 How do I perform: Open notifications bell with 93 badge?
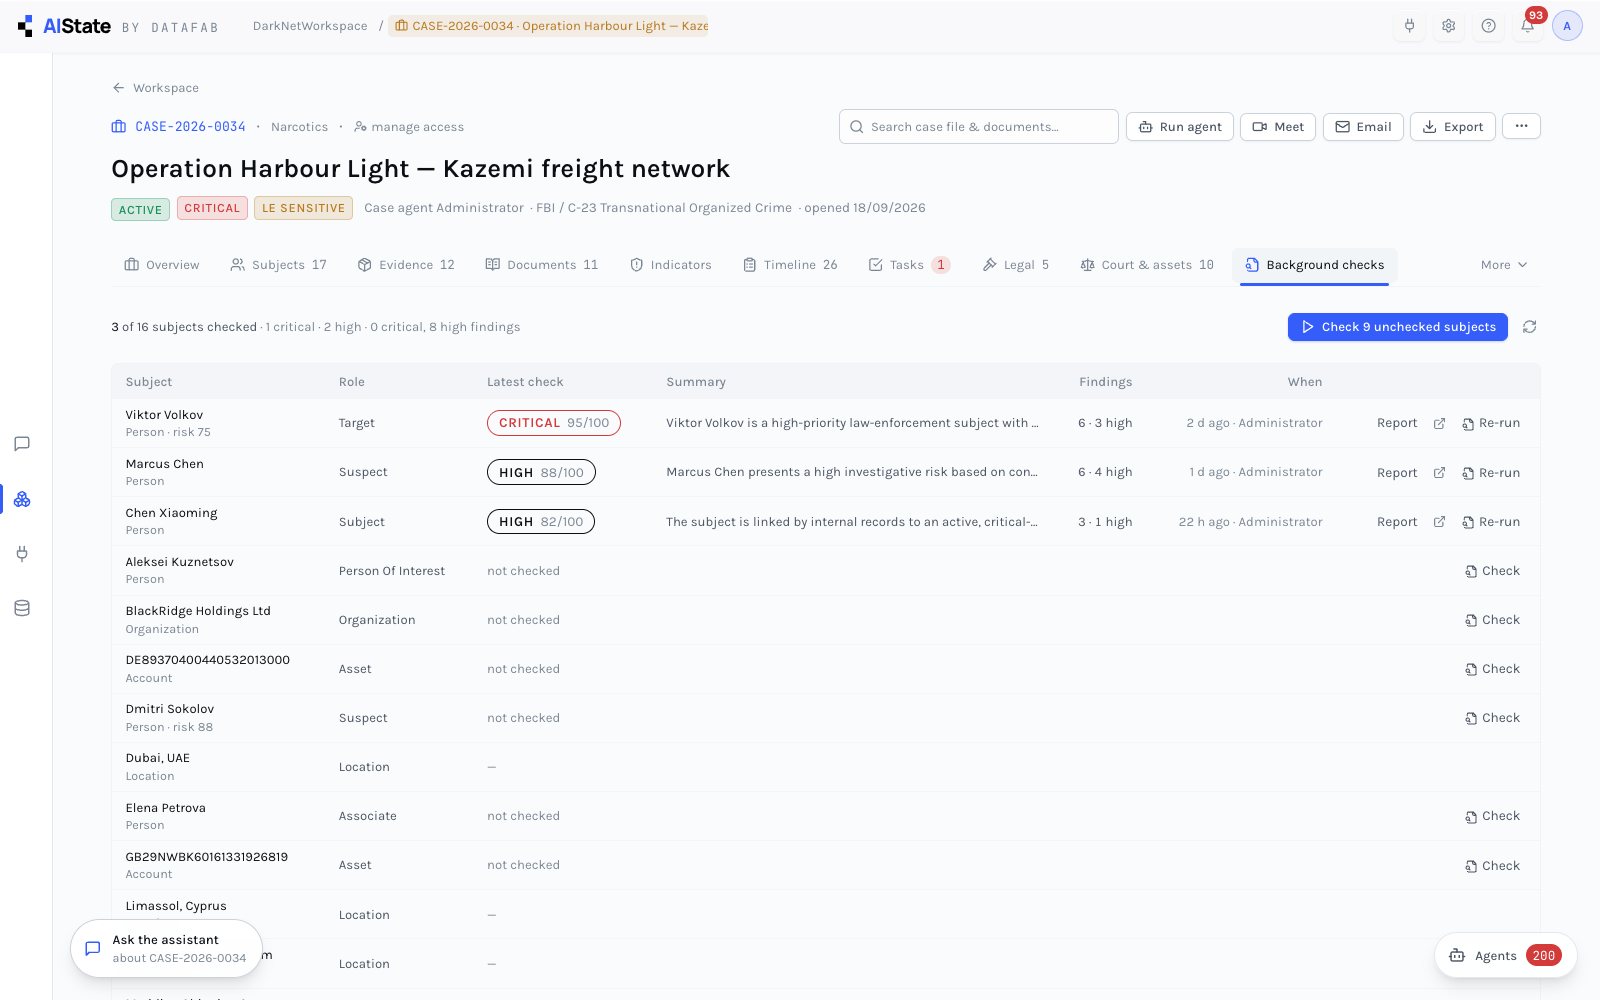pyautogui.click(x=1528, y=26)
